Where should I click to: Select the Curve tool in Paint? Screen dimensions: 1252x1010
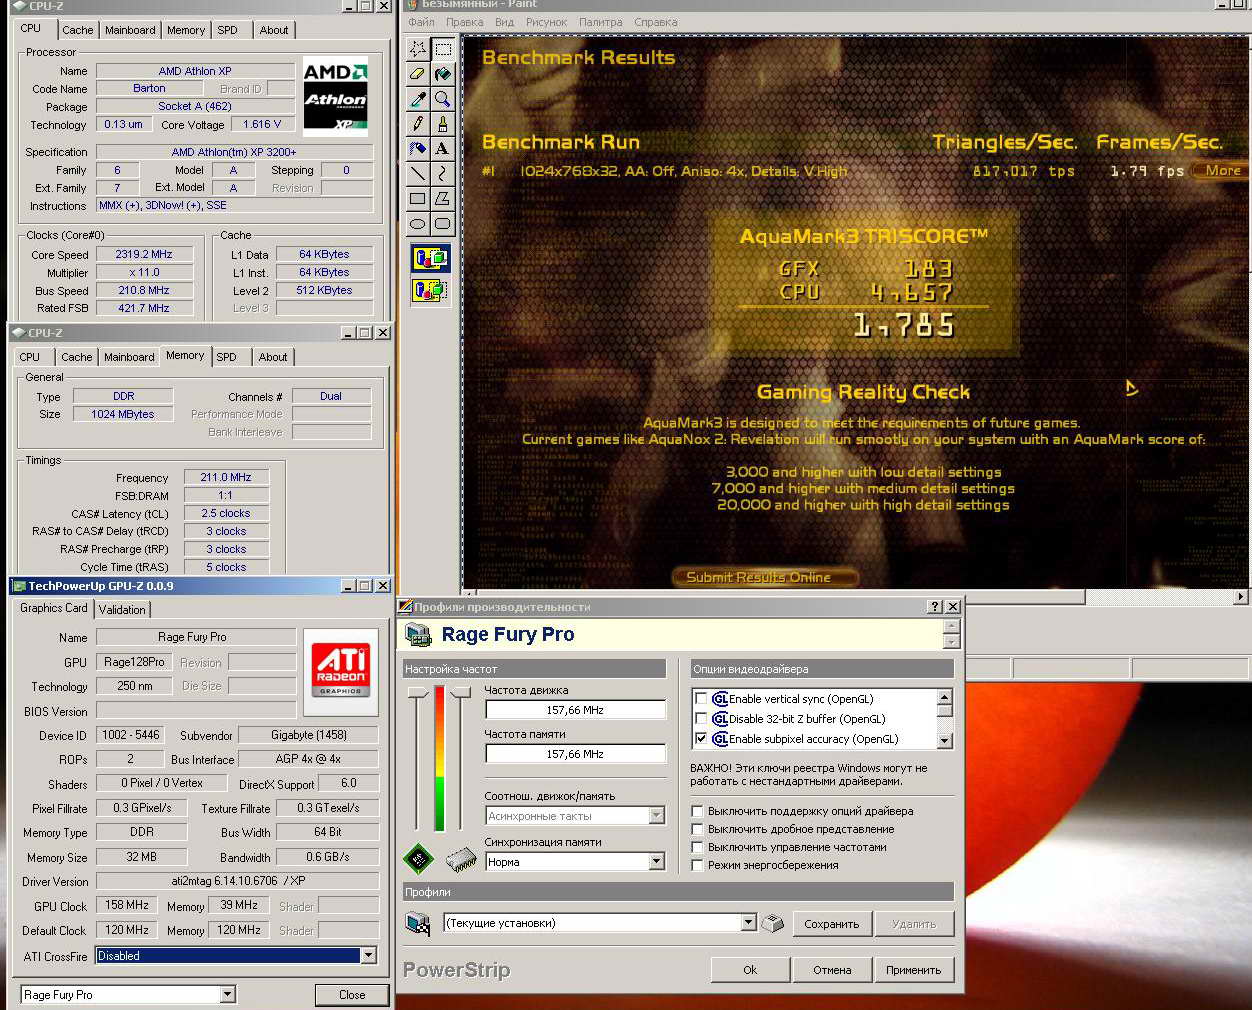tap(442, 173)
